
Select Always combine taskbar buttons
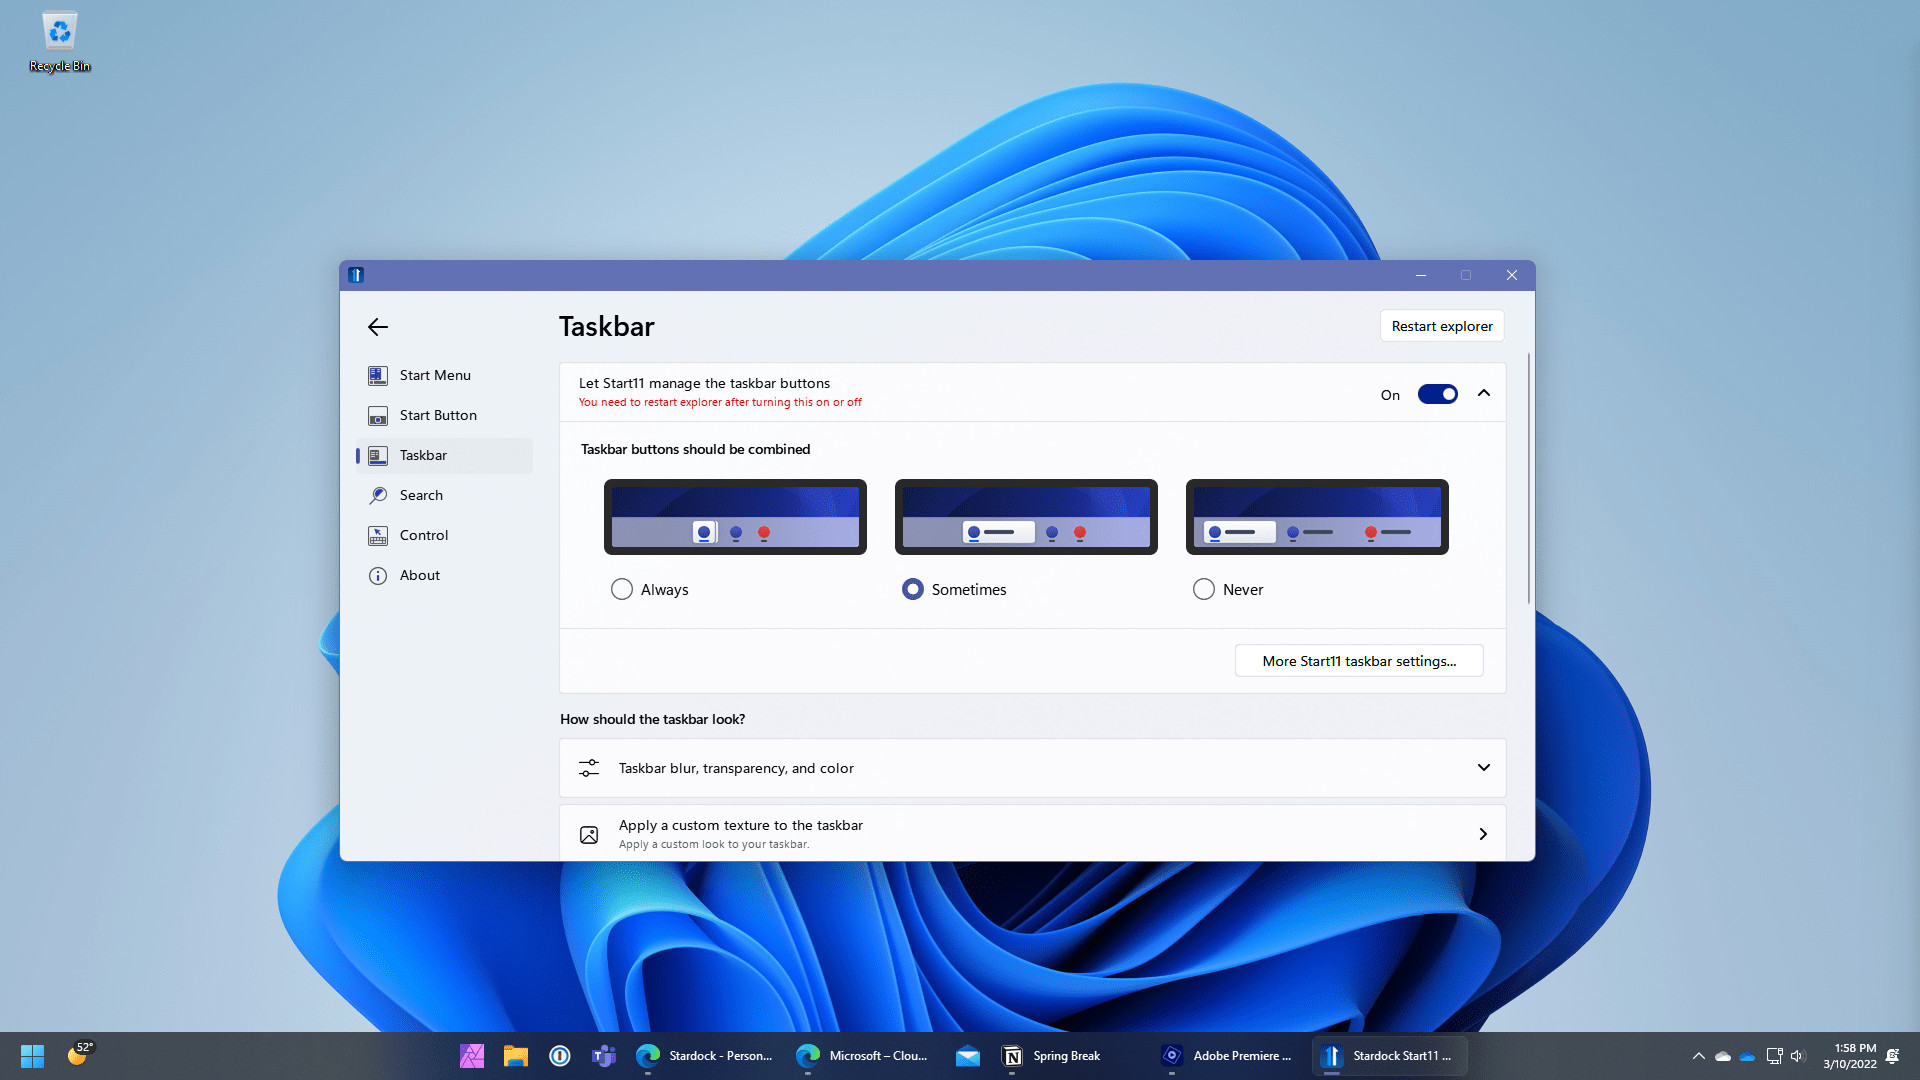[x=622, y=589]
